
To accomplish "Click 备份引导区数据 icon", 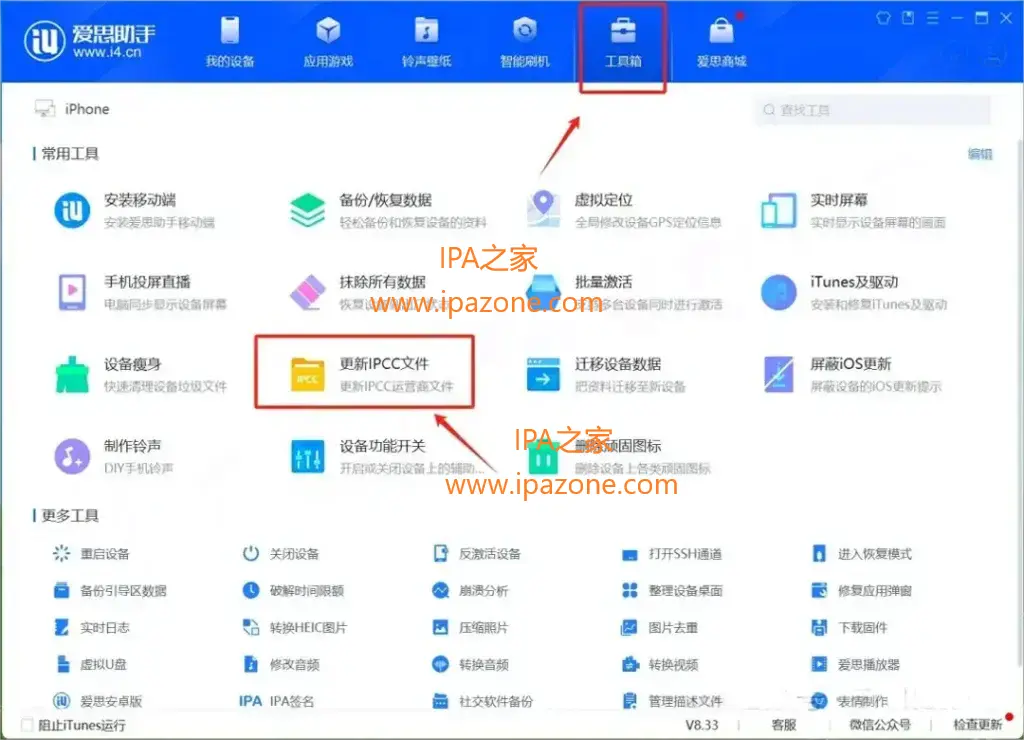I will point(61,590).
